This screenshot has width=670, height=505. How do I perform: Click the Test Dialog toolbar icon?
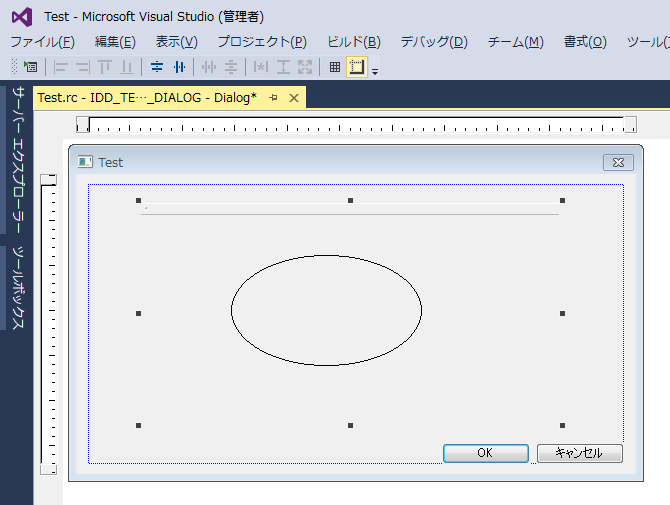(30, 67)
